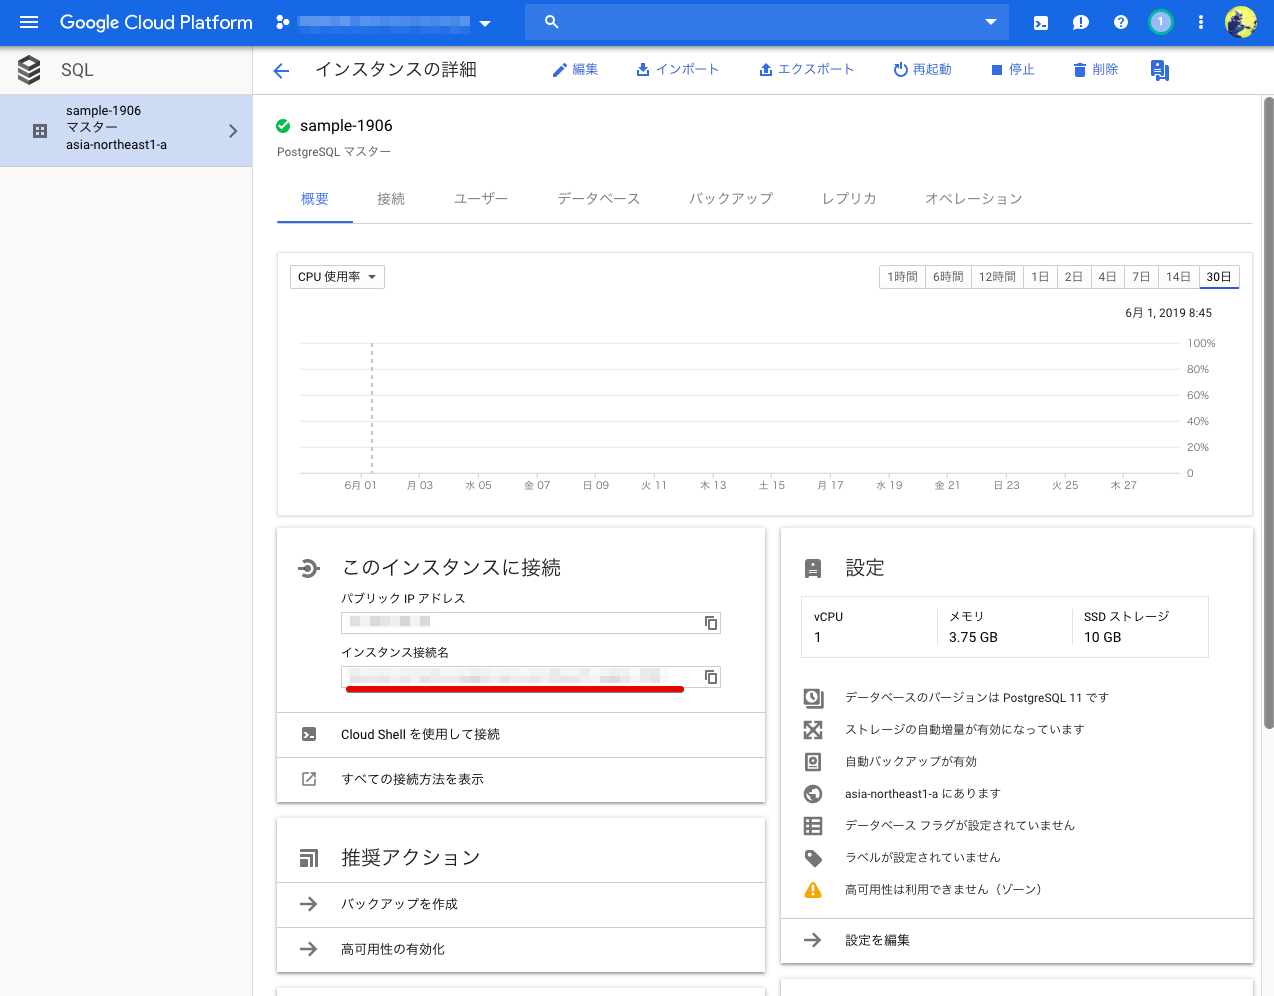Screen dimensions: 1274x996
Task: Activate Cloud Shell from top bar
Action: [1041, 22]
